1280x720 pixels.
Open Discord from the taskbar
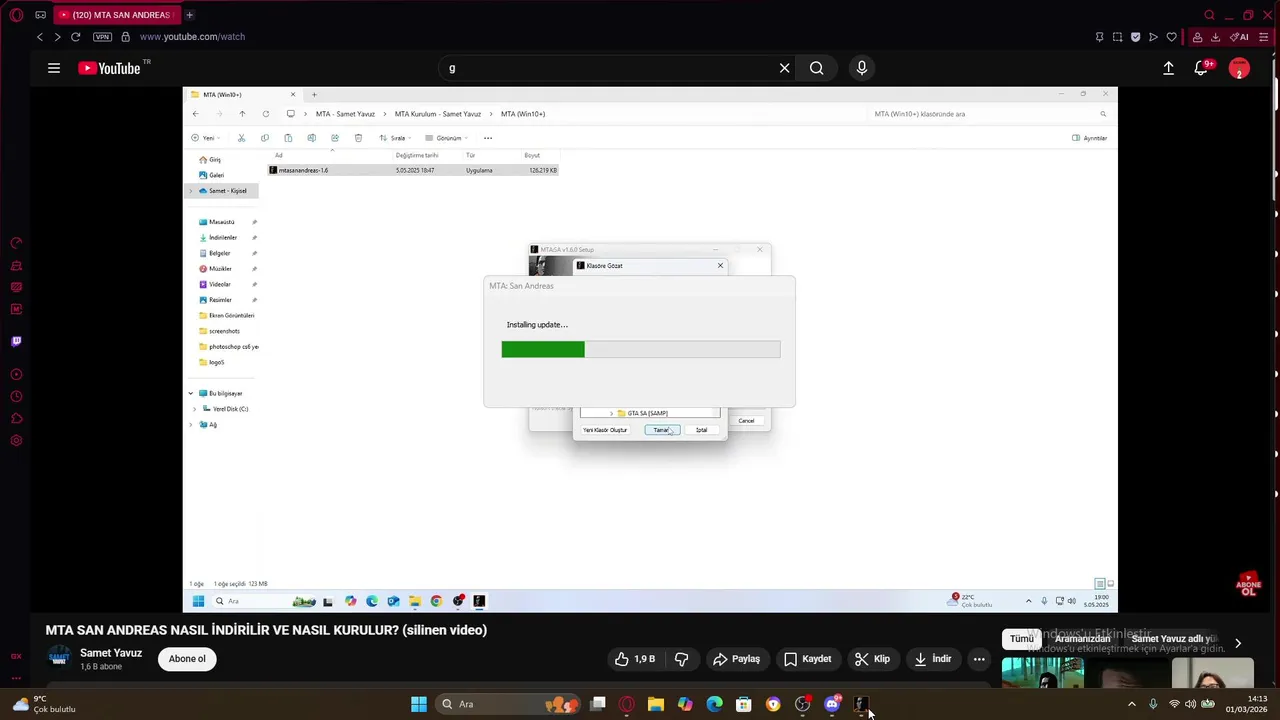(x=832, y=704)
